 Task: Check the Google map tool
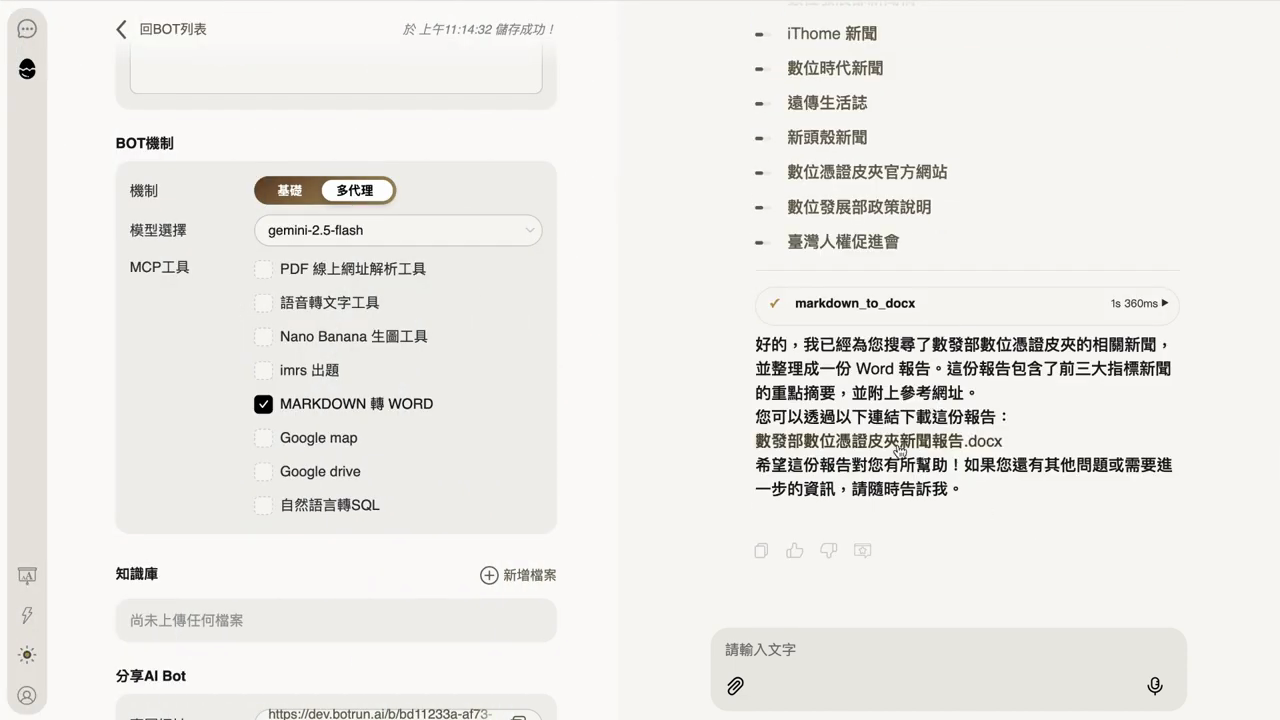(x=263, y=438)
